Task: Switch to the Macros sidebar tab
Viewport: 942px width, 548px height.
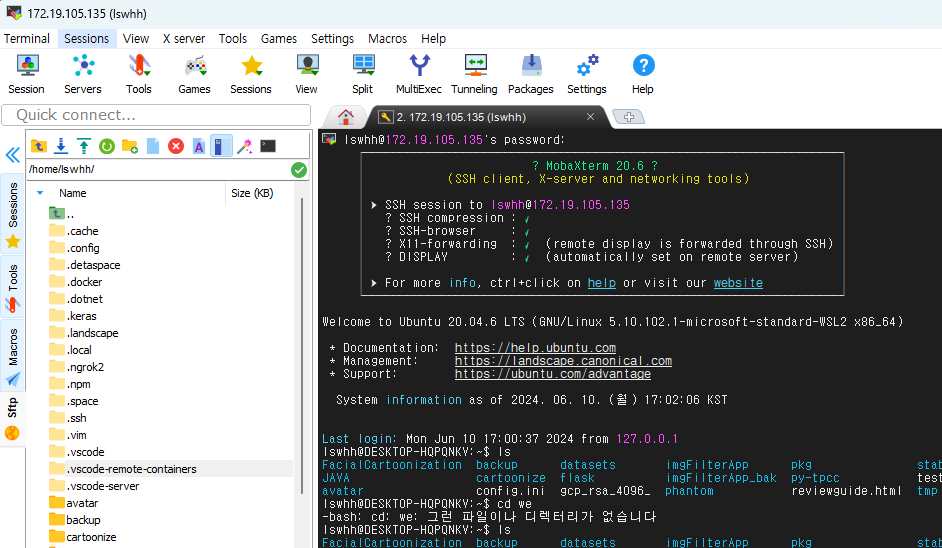Action: pyautogui.click(x=13, y=356)
